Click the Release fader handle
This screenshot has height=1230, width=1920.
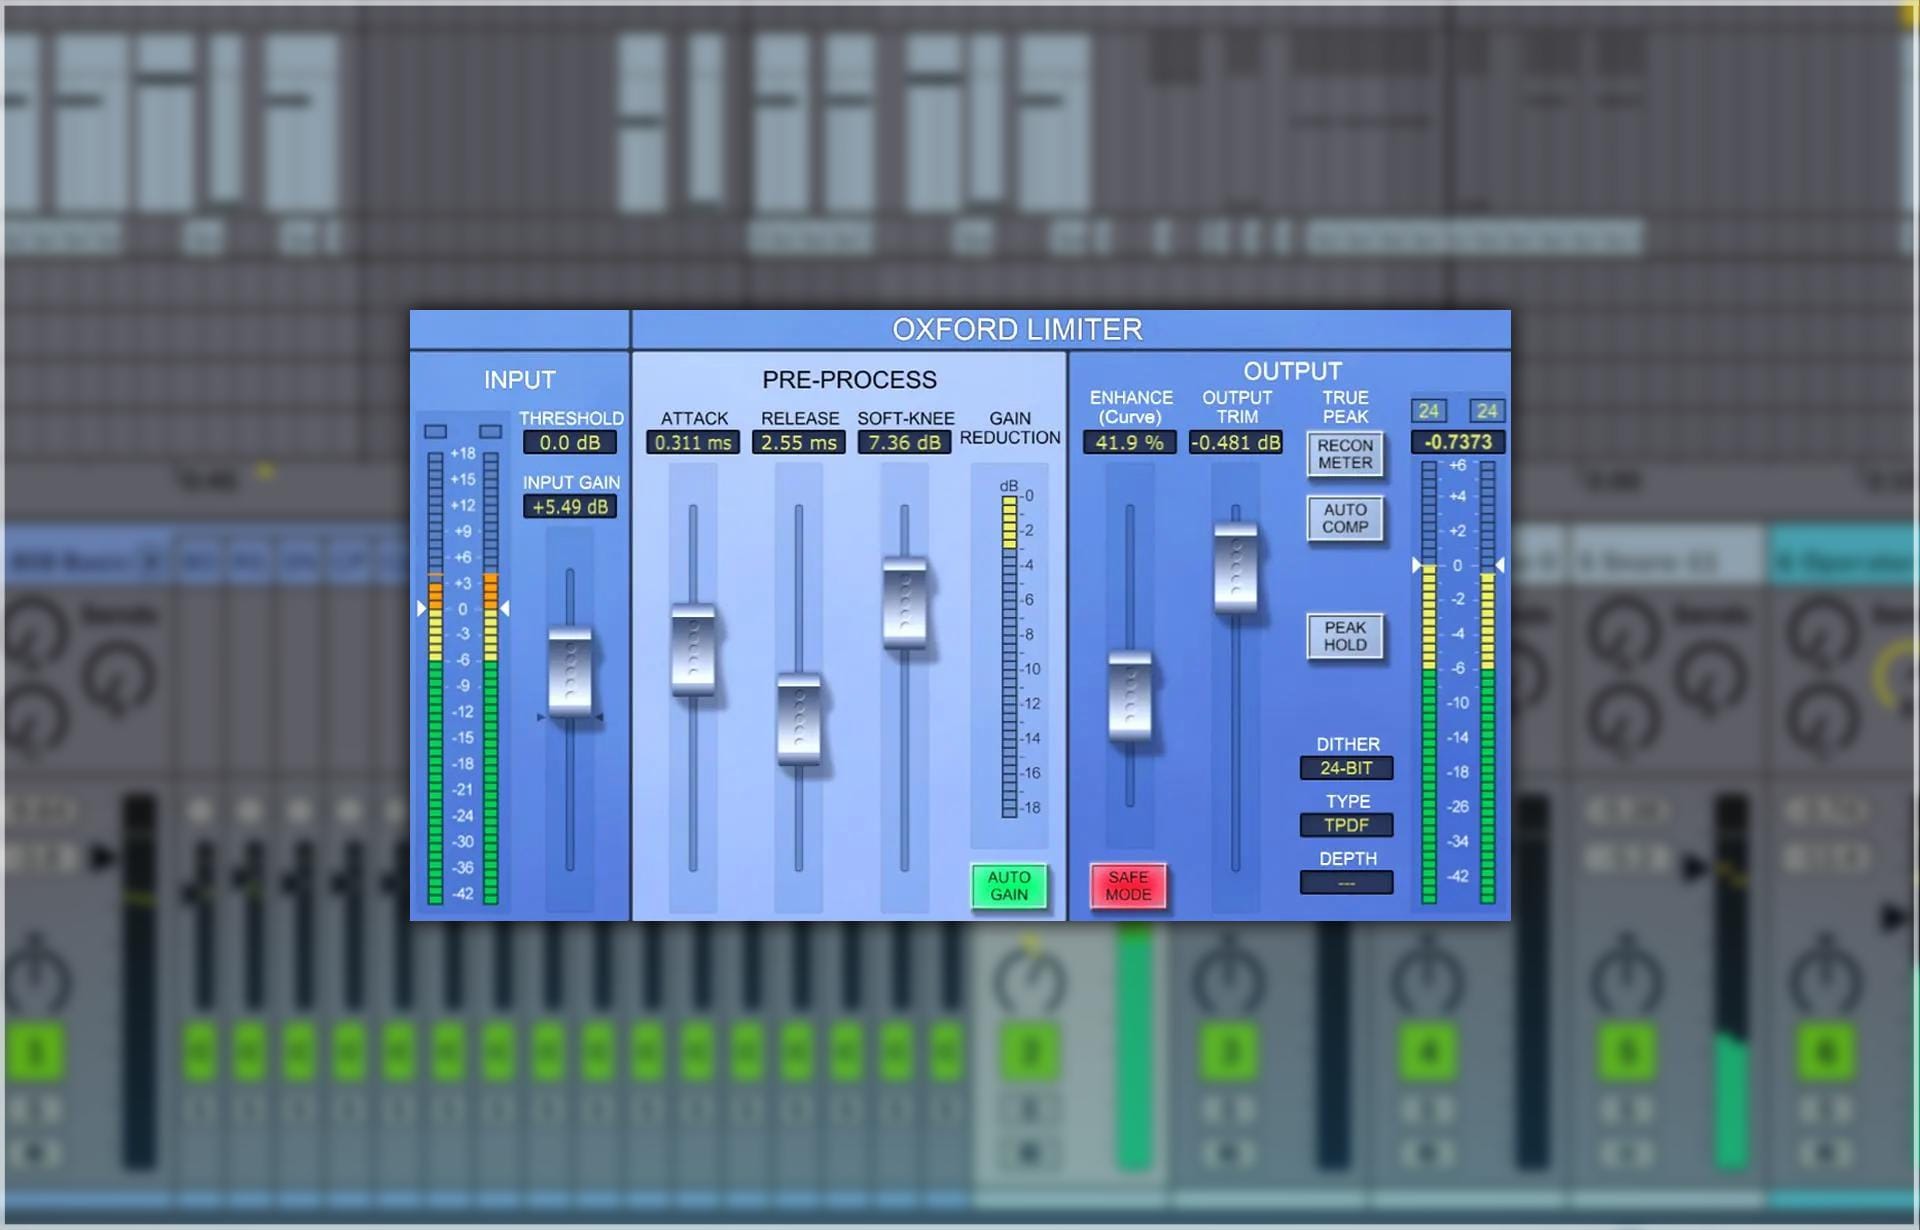pyautogui.click(x=799, y=720)
